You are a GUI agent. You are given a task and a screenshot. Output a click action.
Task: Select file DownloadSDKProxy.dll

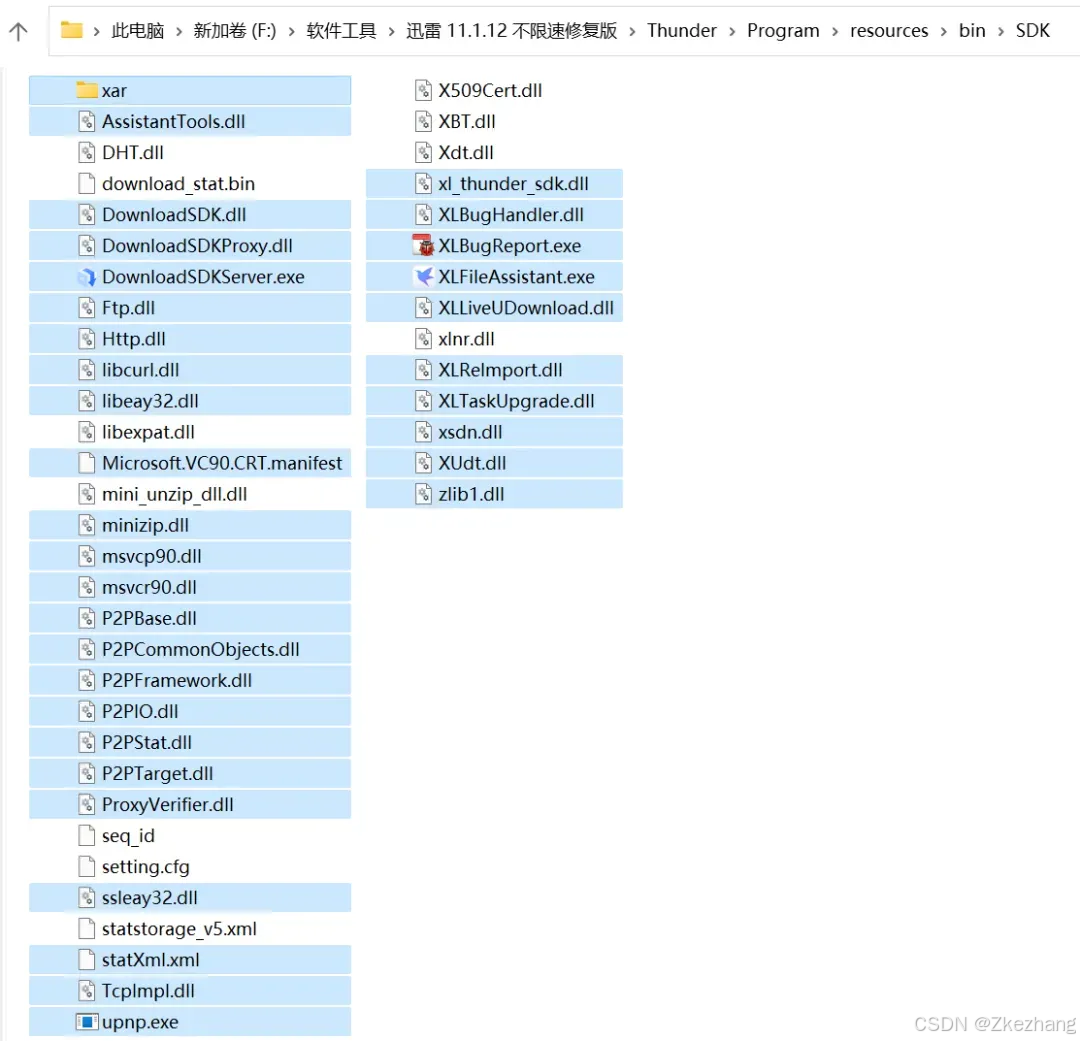click(190, 246)
